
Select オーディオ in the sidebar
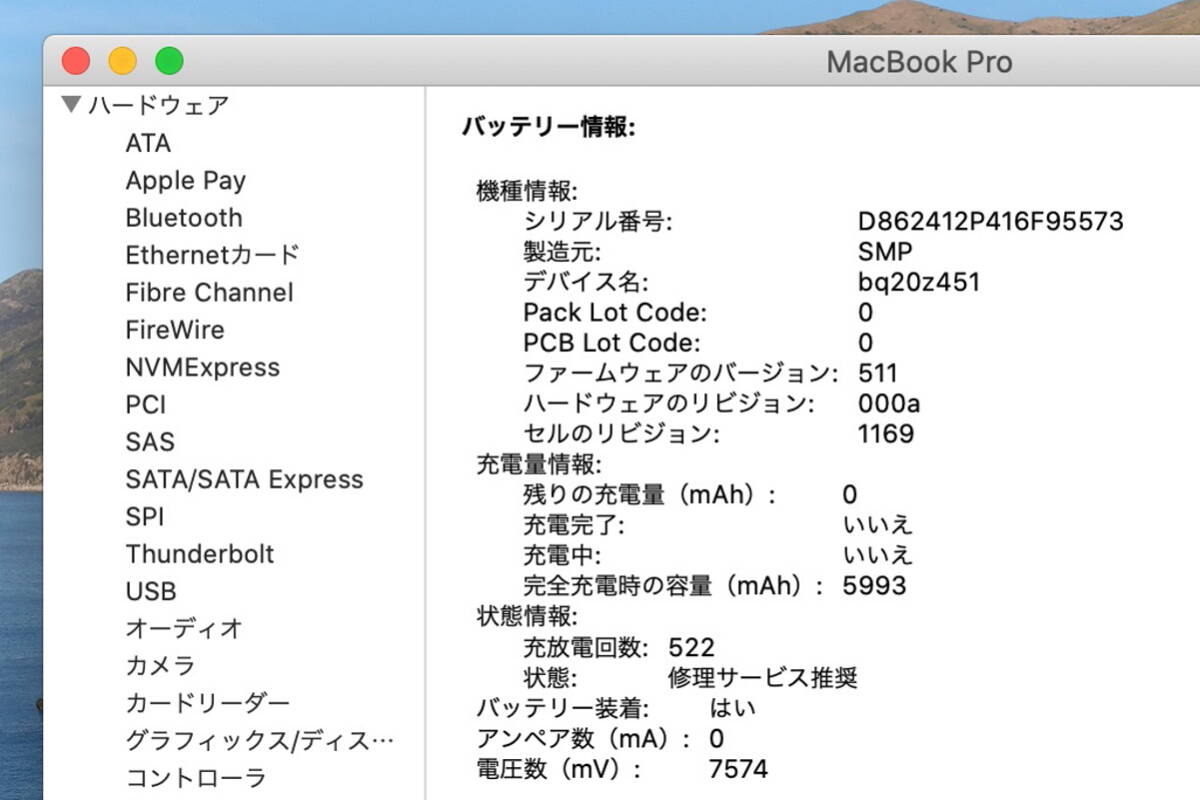click(184, 629)
